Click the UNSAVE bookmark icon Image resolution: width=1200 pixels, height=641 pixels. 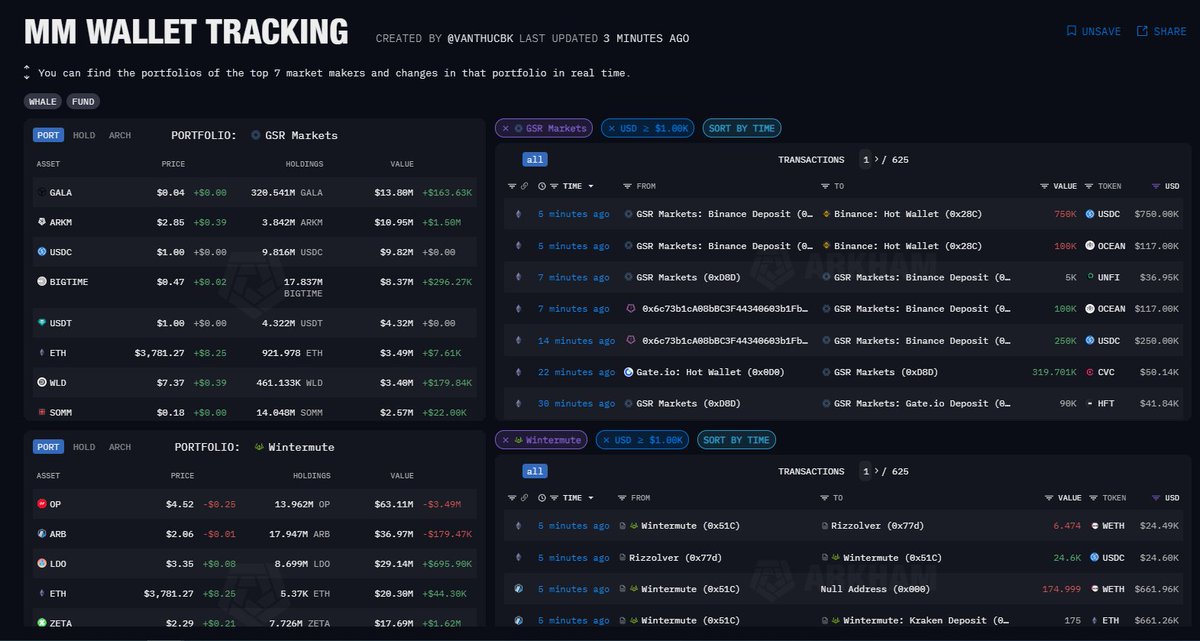click(1071, 31)
